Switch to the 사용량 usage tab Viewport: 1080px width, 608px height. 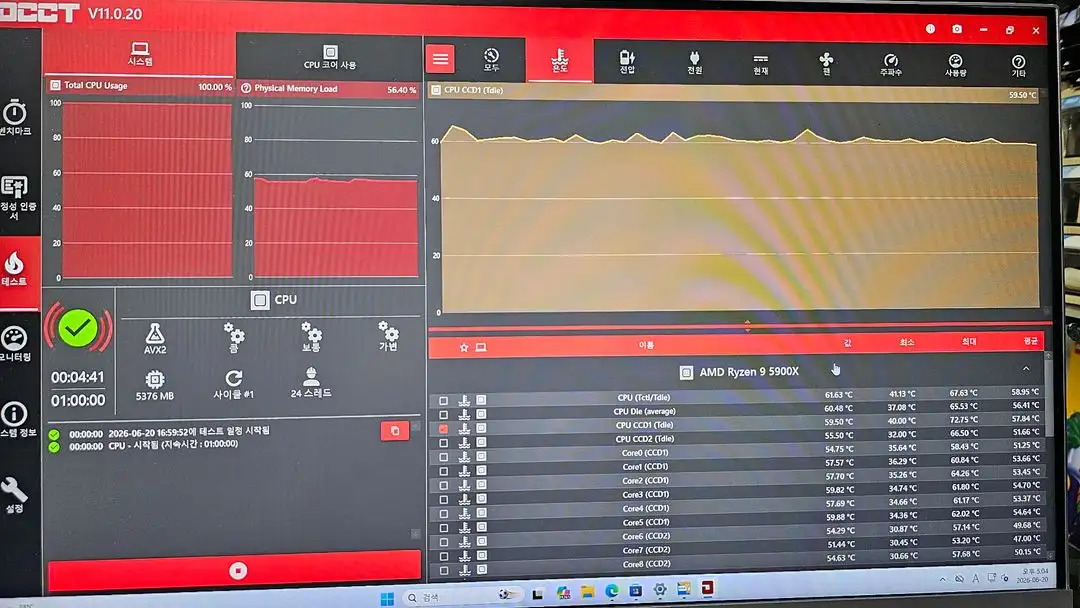tap(955, 65)
